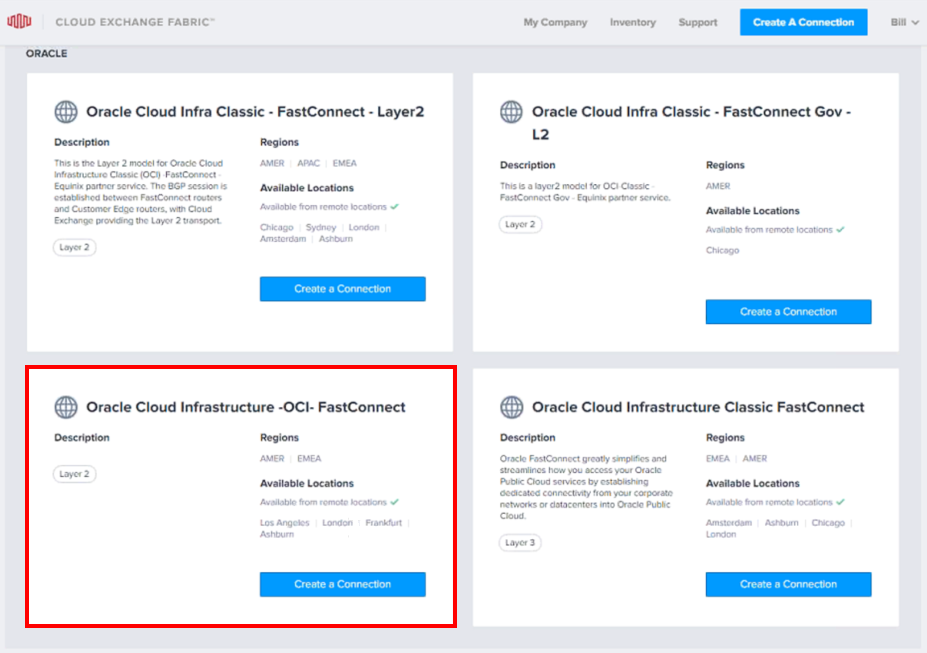This screenshot has height=653, width=927.
Task: Click title Oracle Cloud Infrastructure -OCI- FastConnect
Action: pyautogui.click(x=246, y=407)
